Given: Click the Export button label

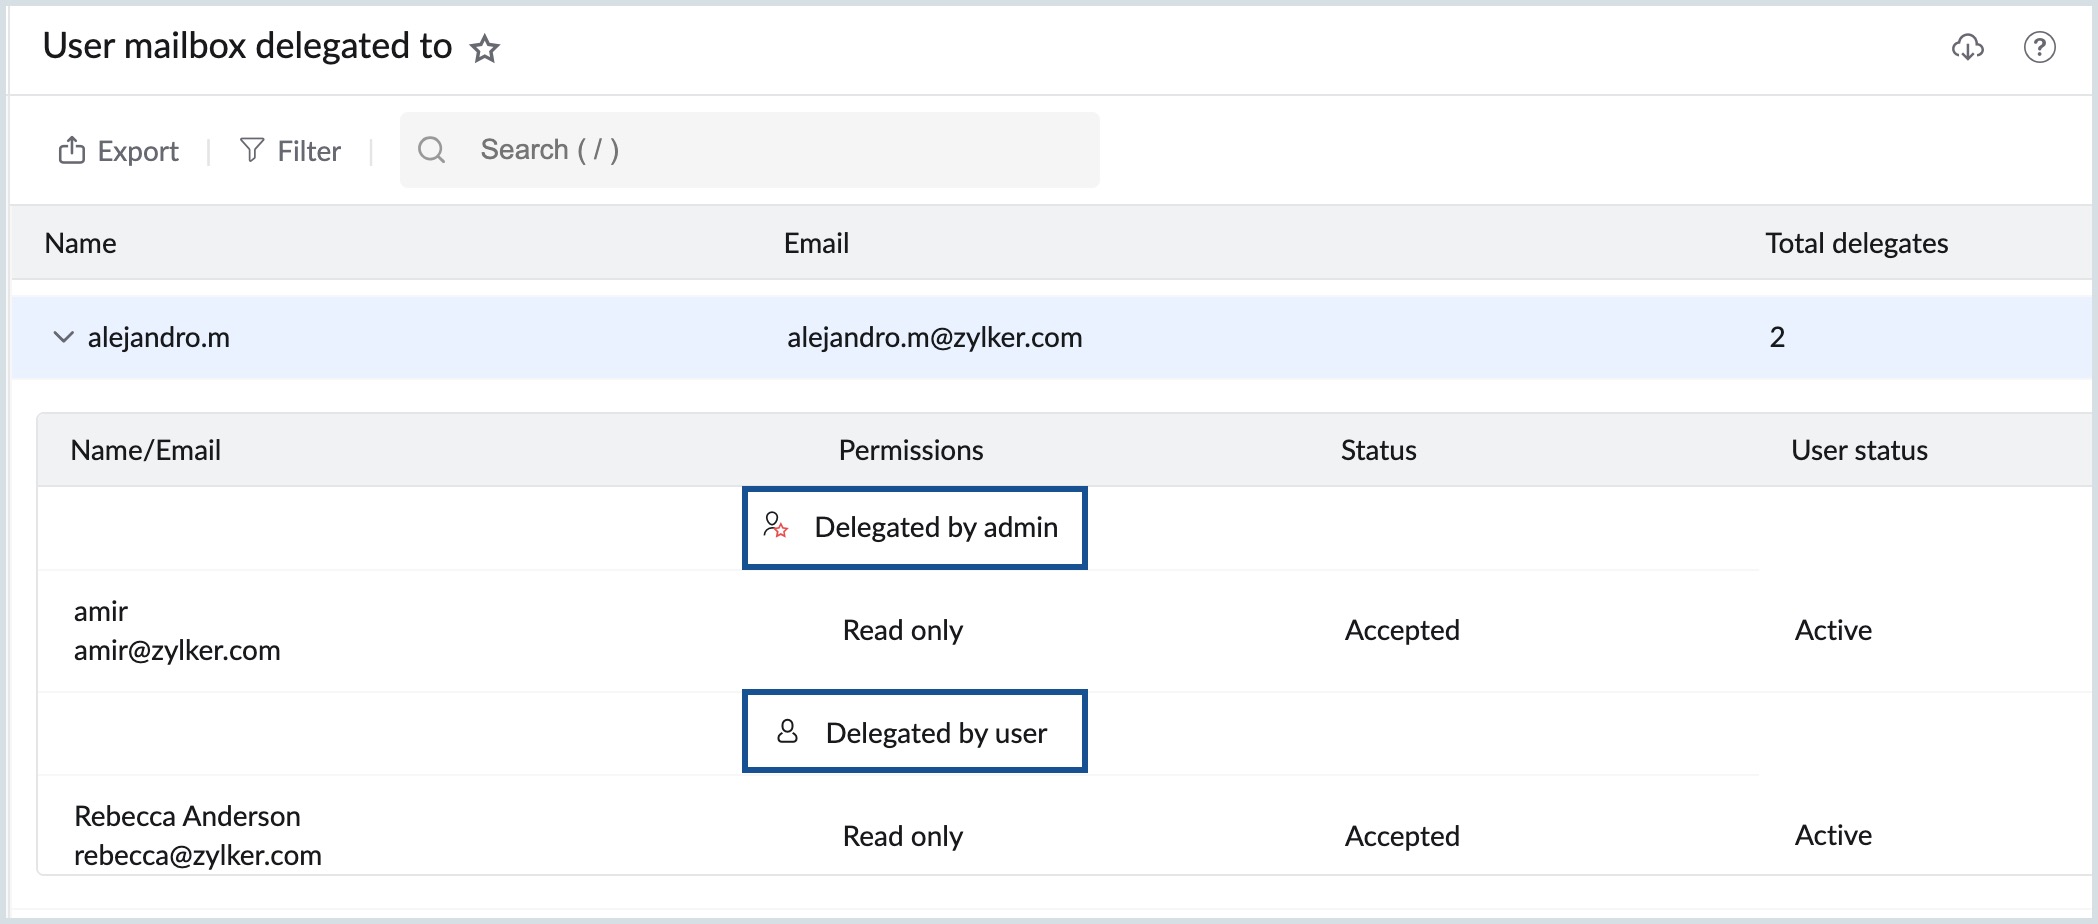Looking at the screenshot, I should coord(138,151).
